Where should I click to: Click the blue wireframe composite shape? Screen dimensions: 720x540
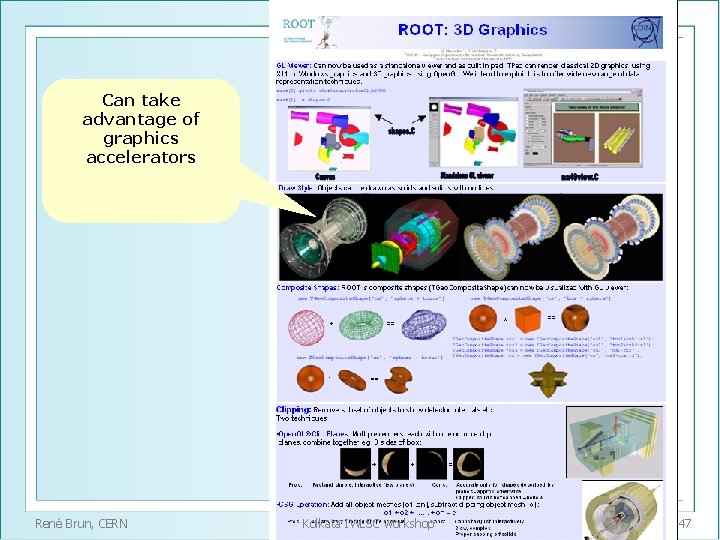[x=424, y=324]
